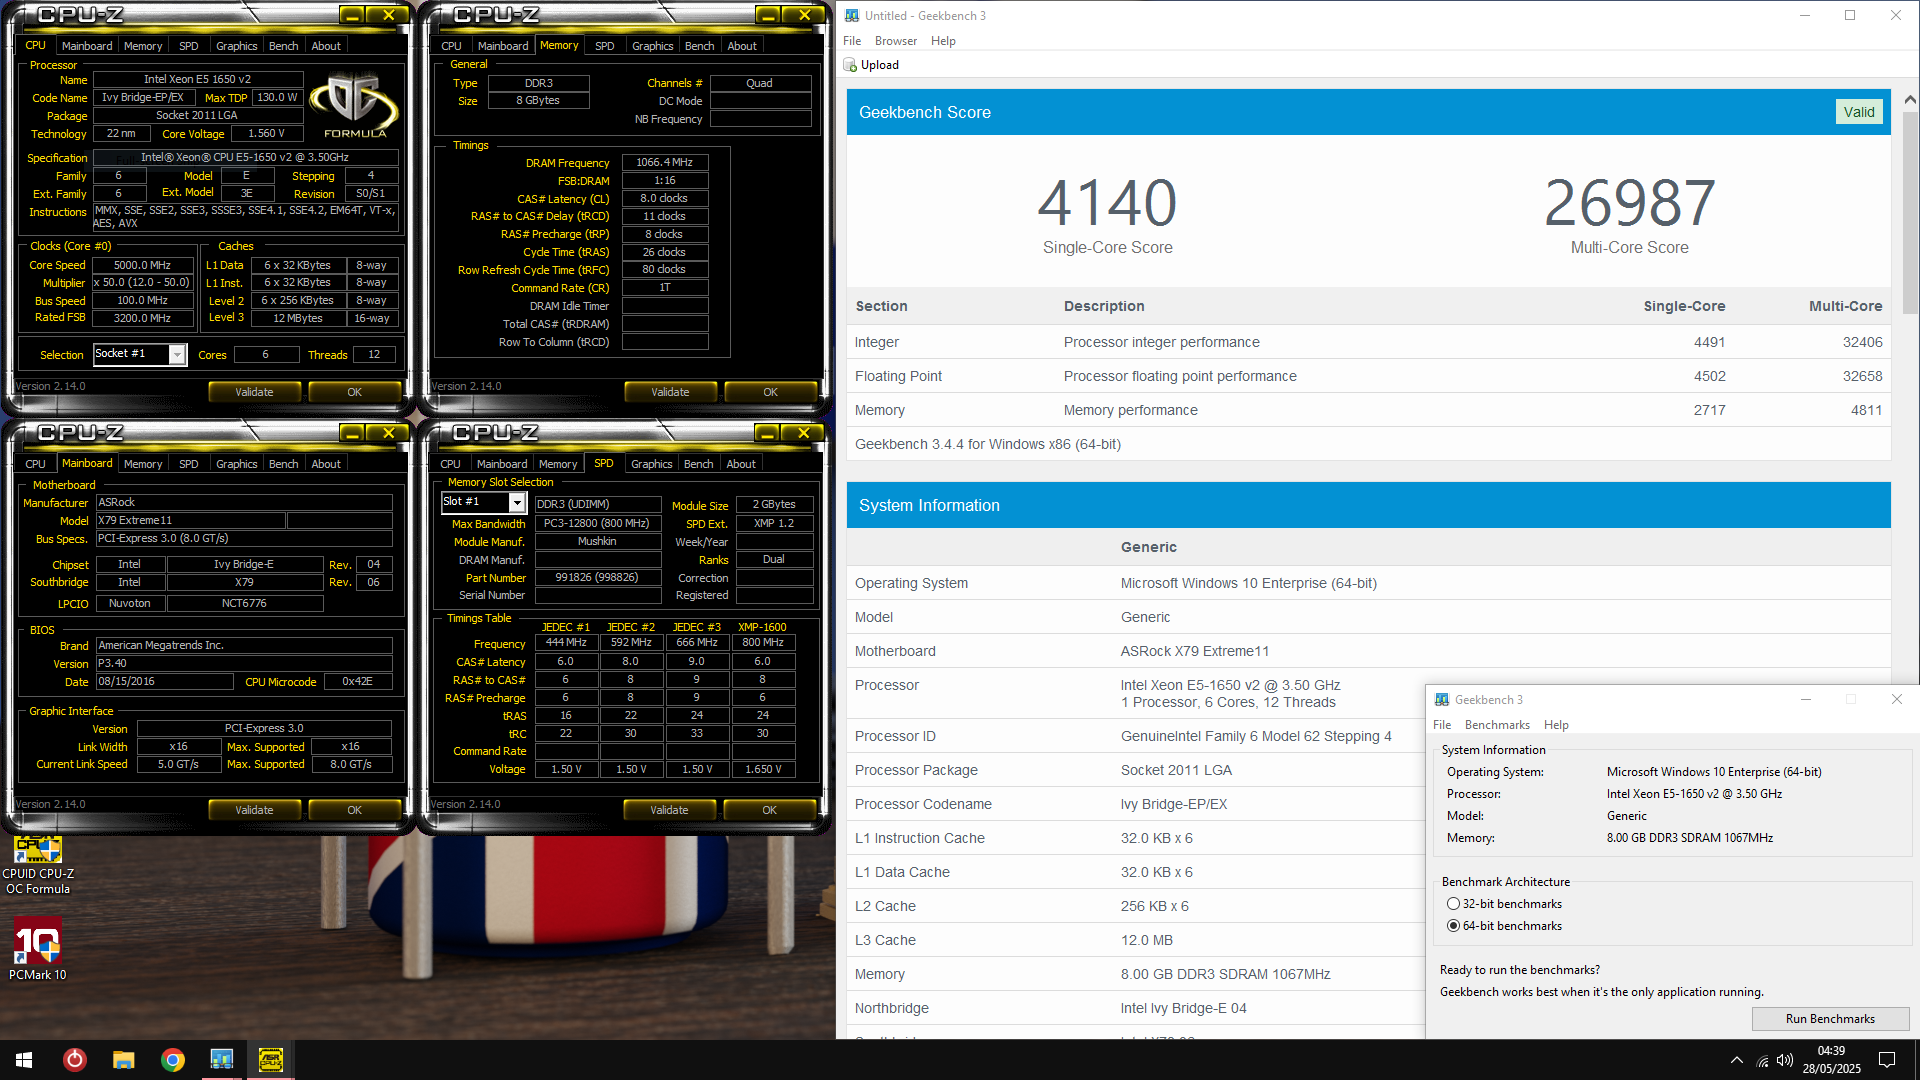Click the green Valid badge
Image resolution: width=1920 pixels, height=1080 pixels.
(x=1859, y=112)
